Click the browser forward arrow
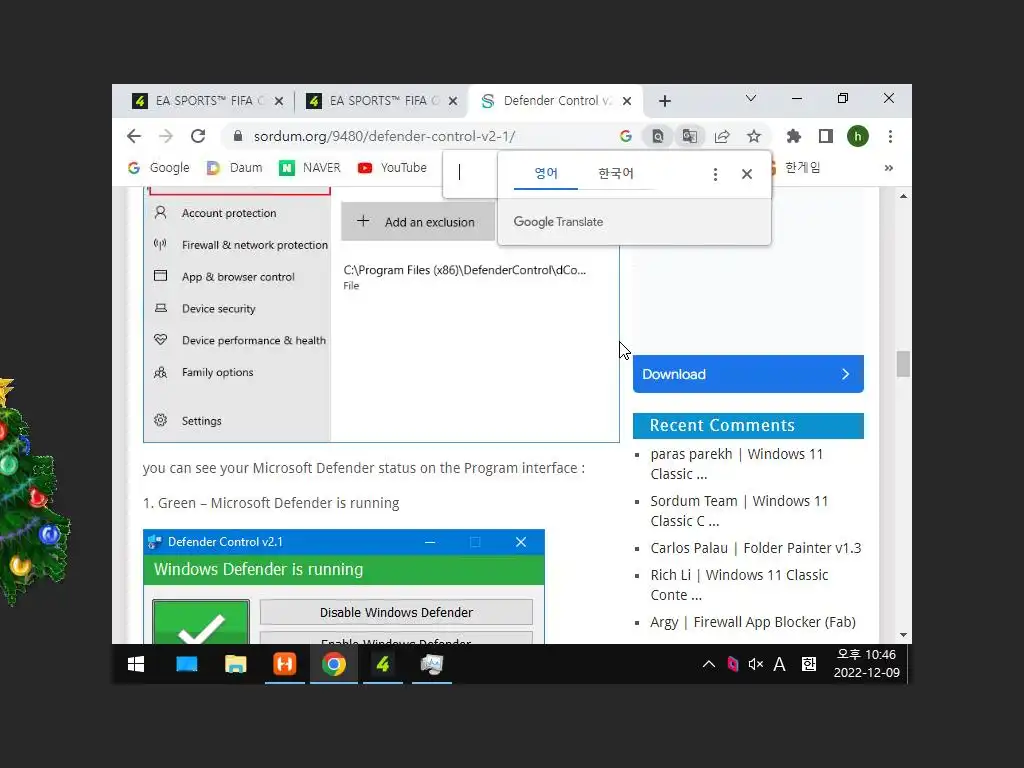Image resolution: width=1024 pixels, height=768 pixels. coord(166,136)
